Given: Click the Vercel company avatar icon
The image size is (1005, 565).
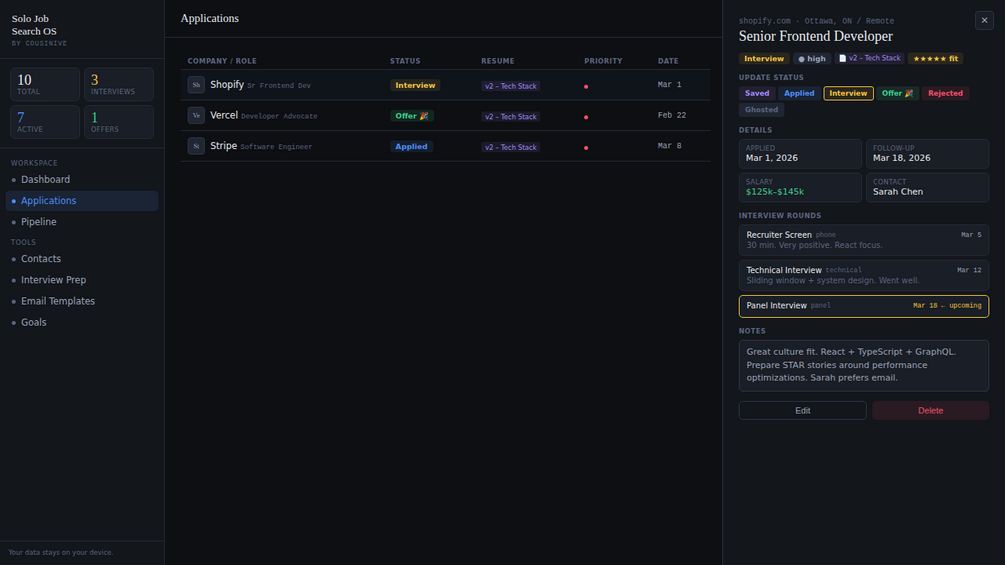Looking at the screenshot, I should coord(196,115).
